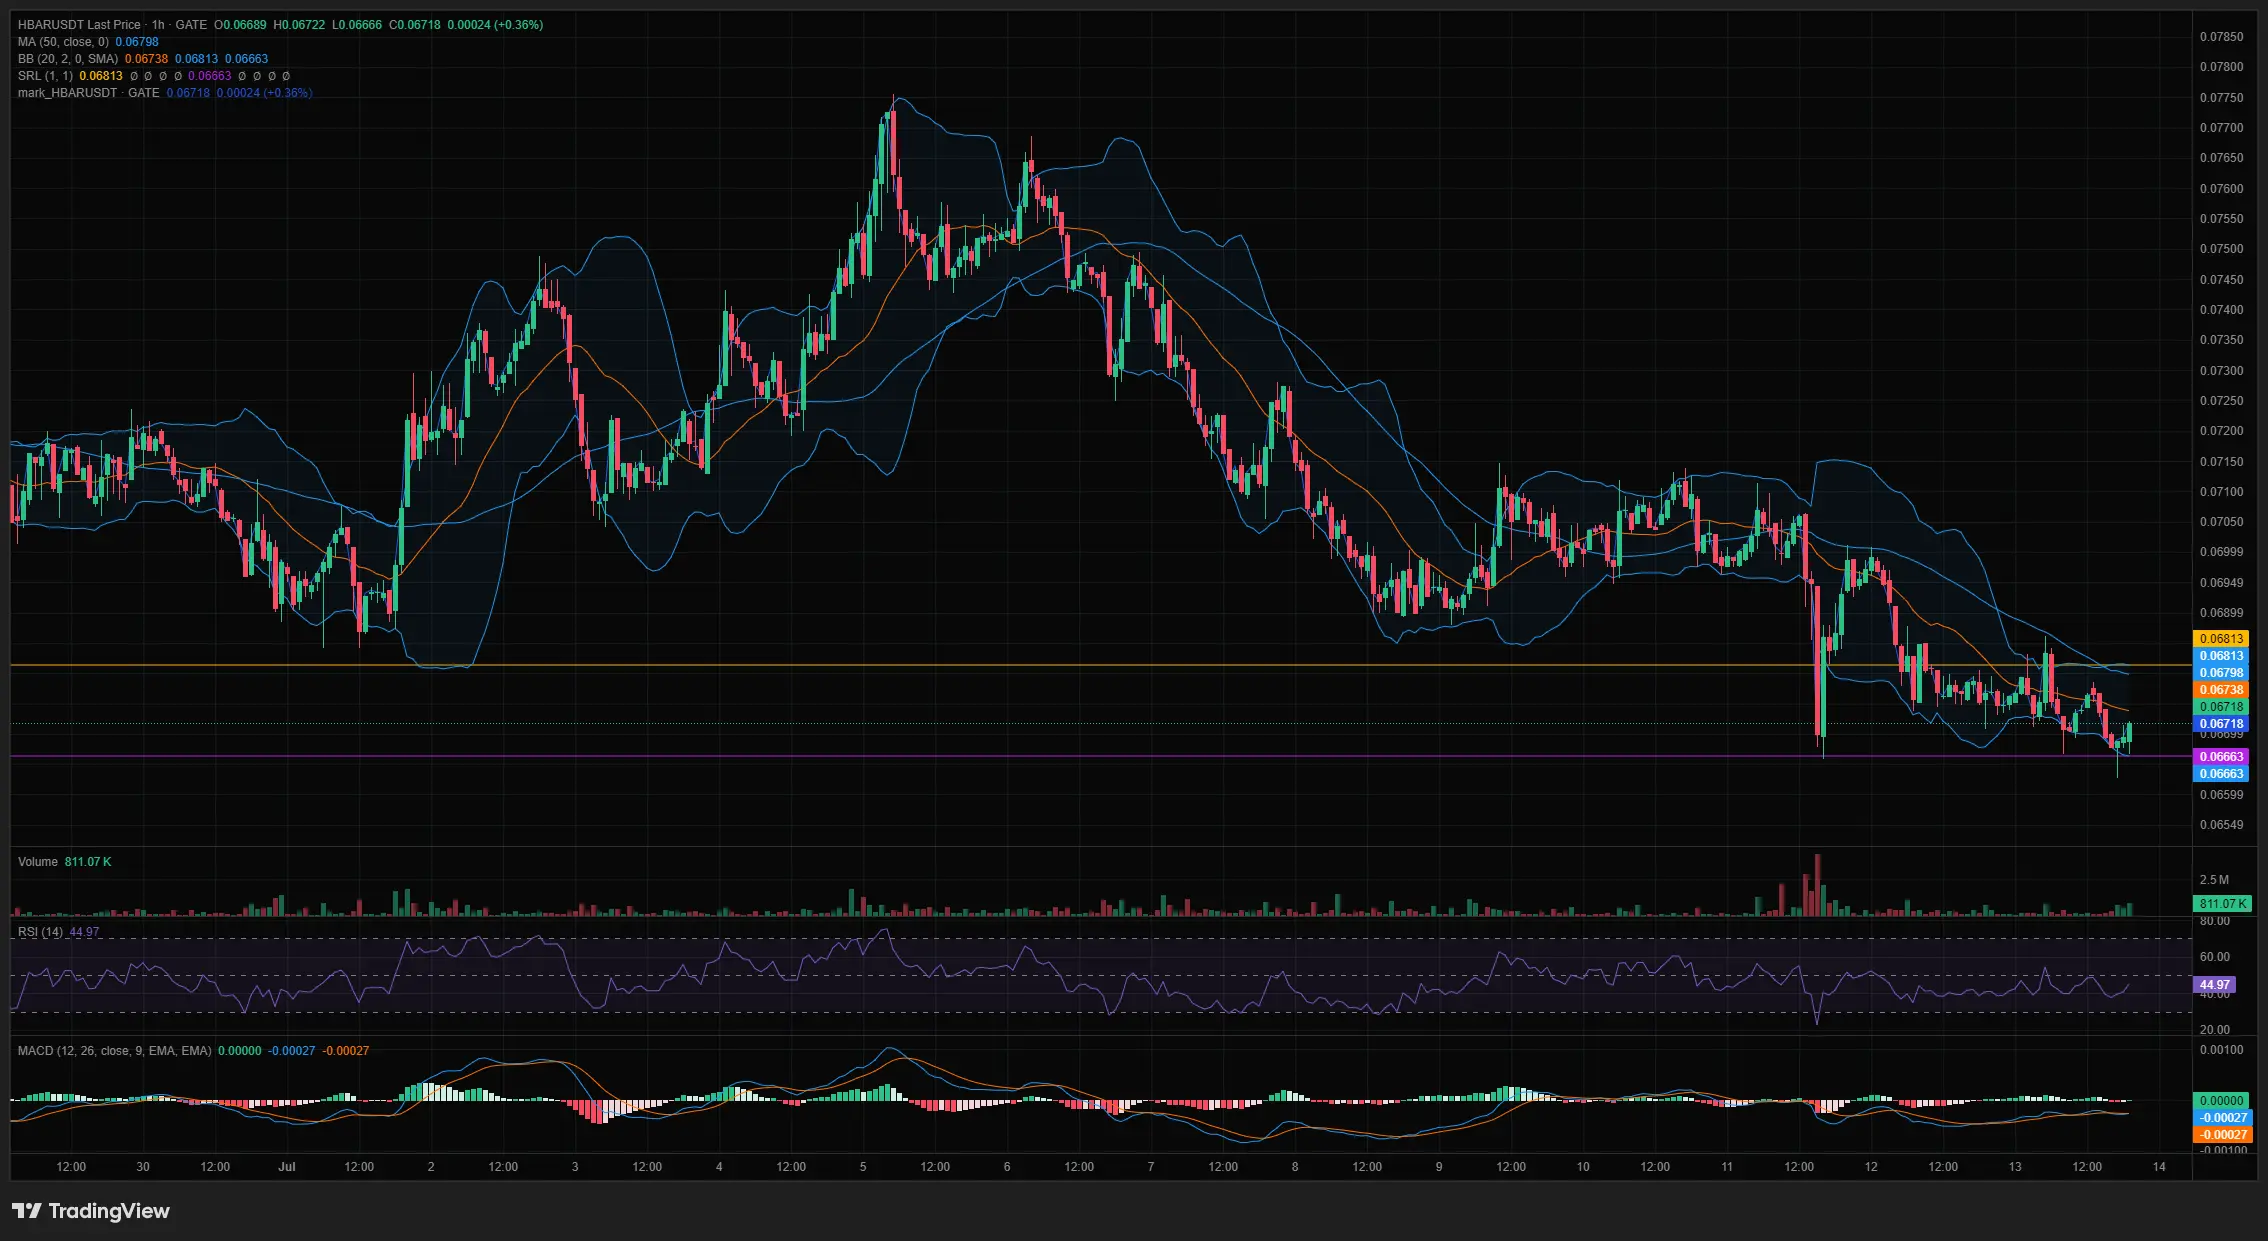The width and height of the screenshot is (2268, 1241).
Task: Click the 0.07100 price axis label
Action: pos(2221,491)
